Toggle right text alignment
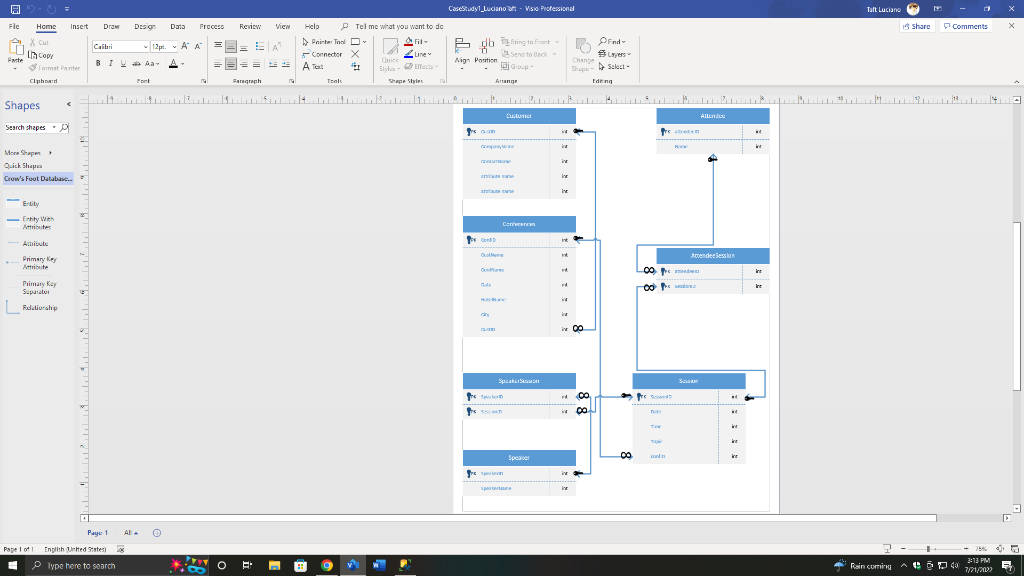 click(244, 64)
